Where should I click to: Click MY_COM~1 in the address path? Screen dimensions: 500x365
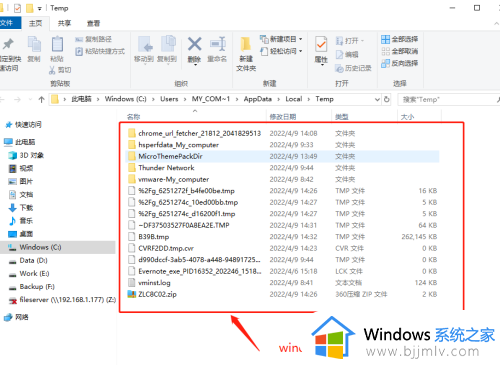click(x=211, y=99)
